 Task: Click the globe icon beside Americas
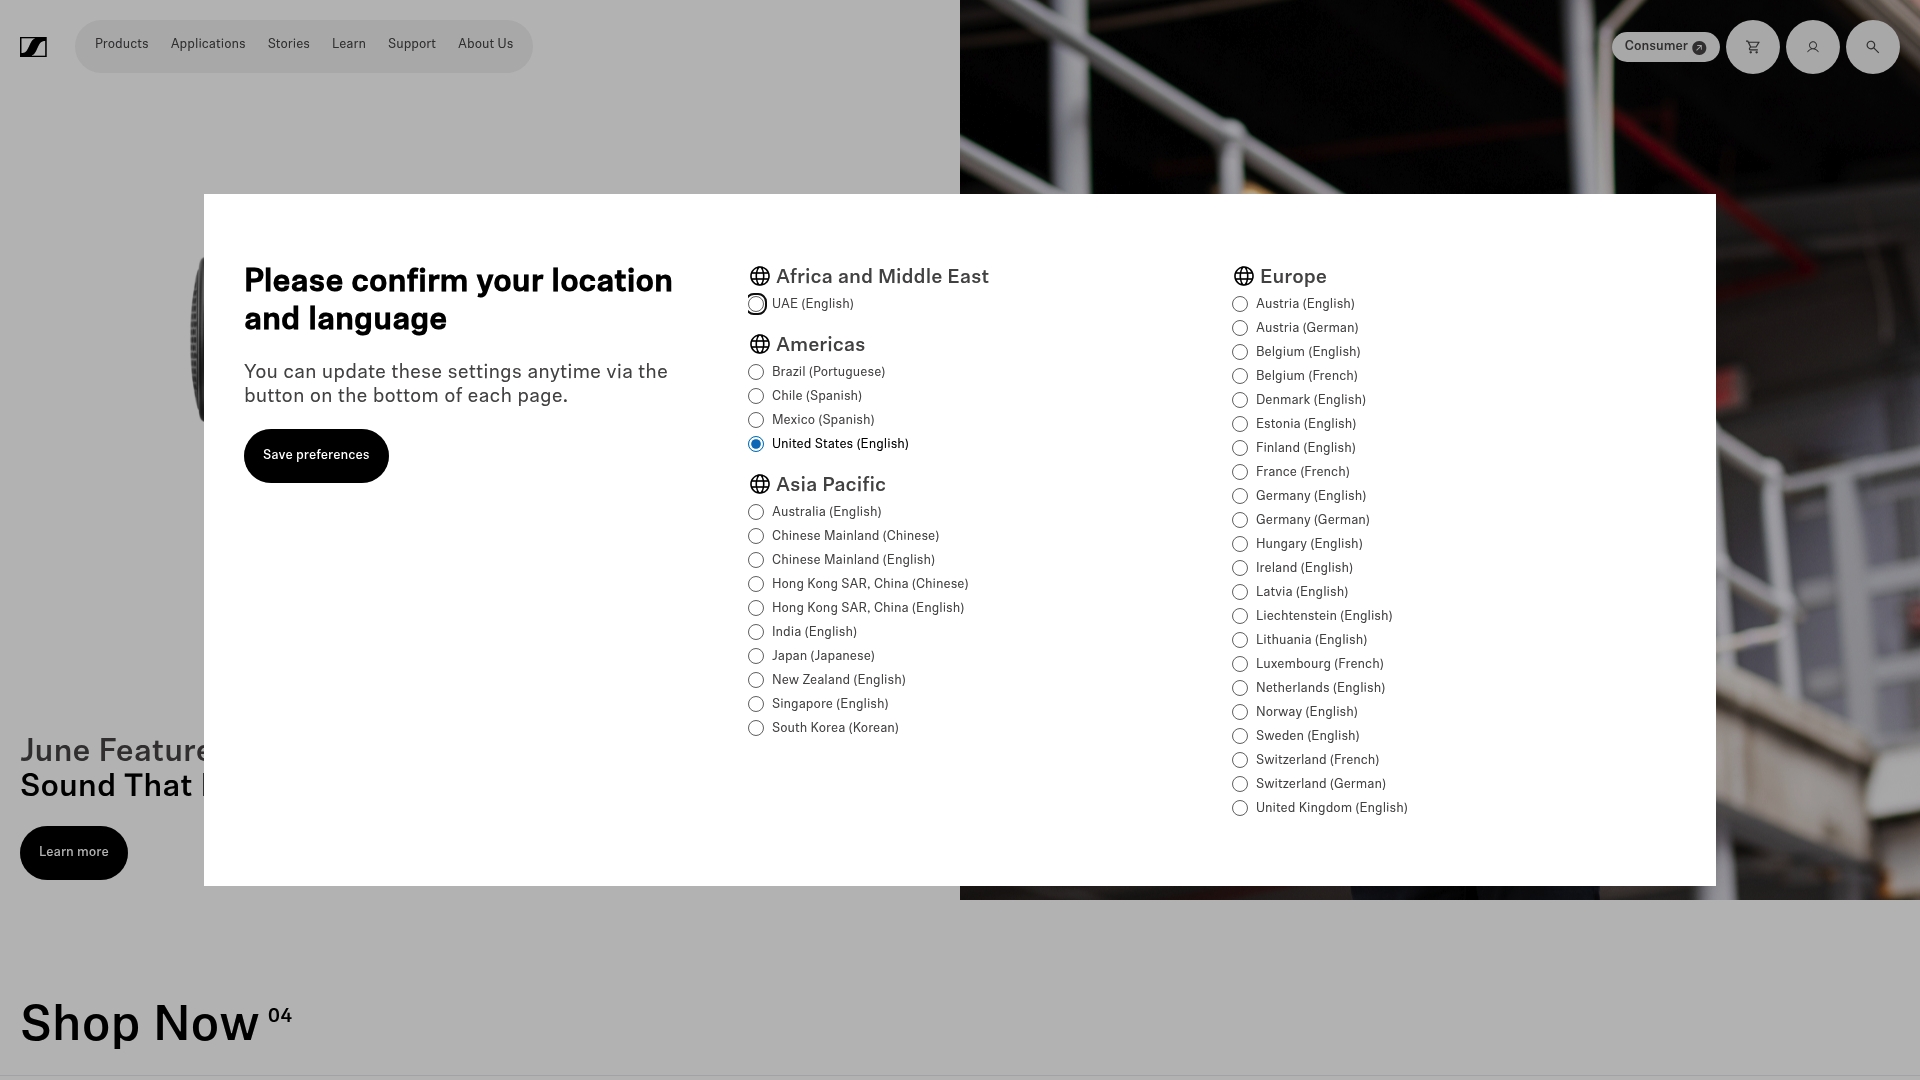(759, 345)
